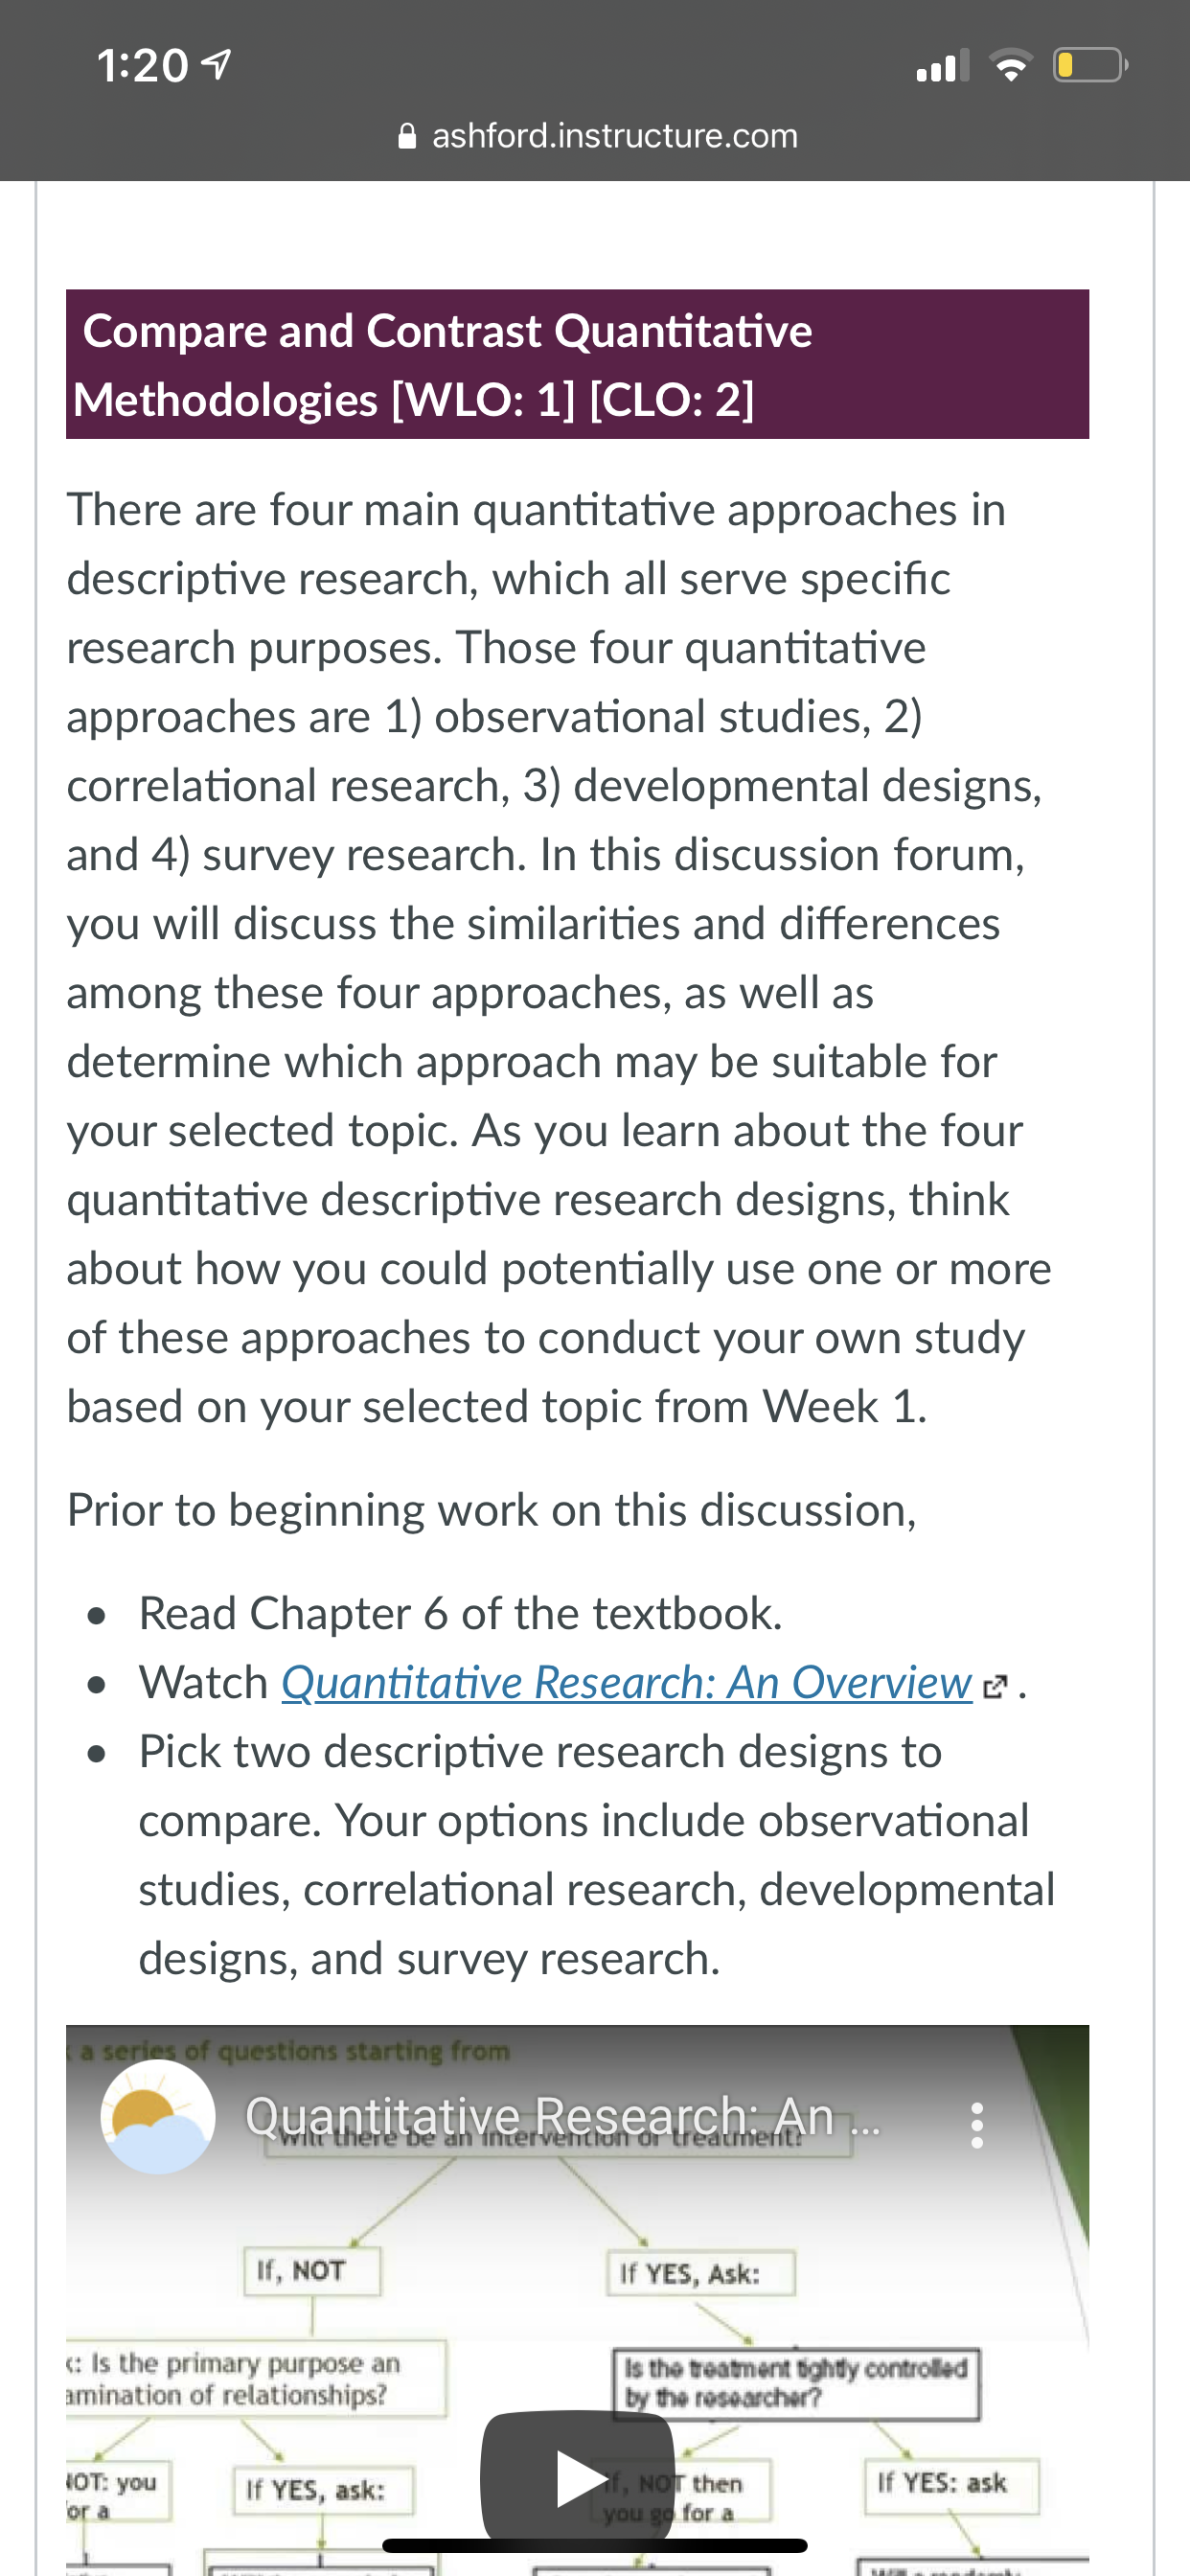Tap the 1:20 clock in status bar
The width and height of the screenshot is (1190, 2576).
(x=142, y=66)
